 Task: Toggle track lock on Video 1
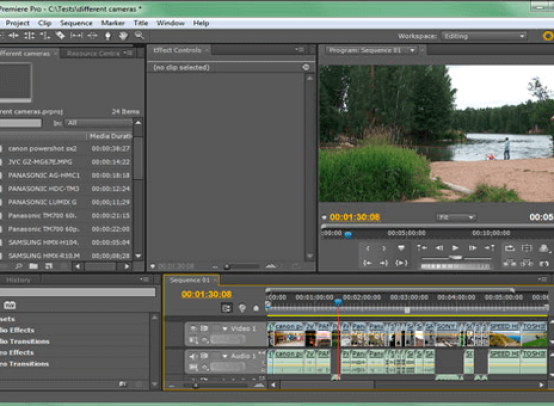point(216,329)
